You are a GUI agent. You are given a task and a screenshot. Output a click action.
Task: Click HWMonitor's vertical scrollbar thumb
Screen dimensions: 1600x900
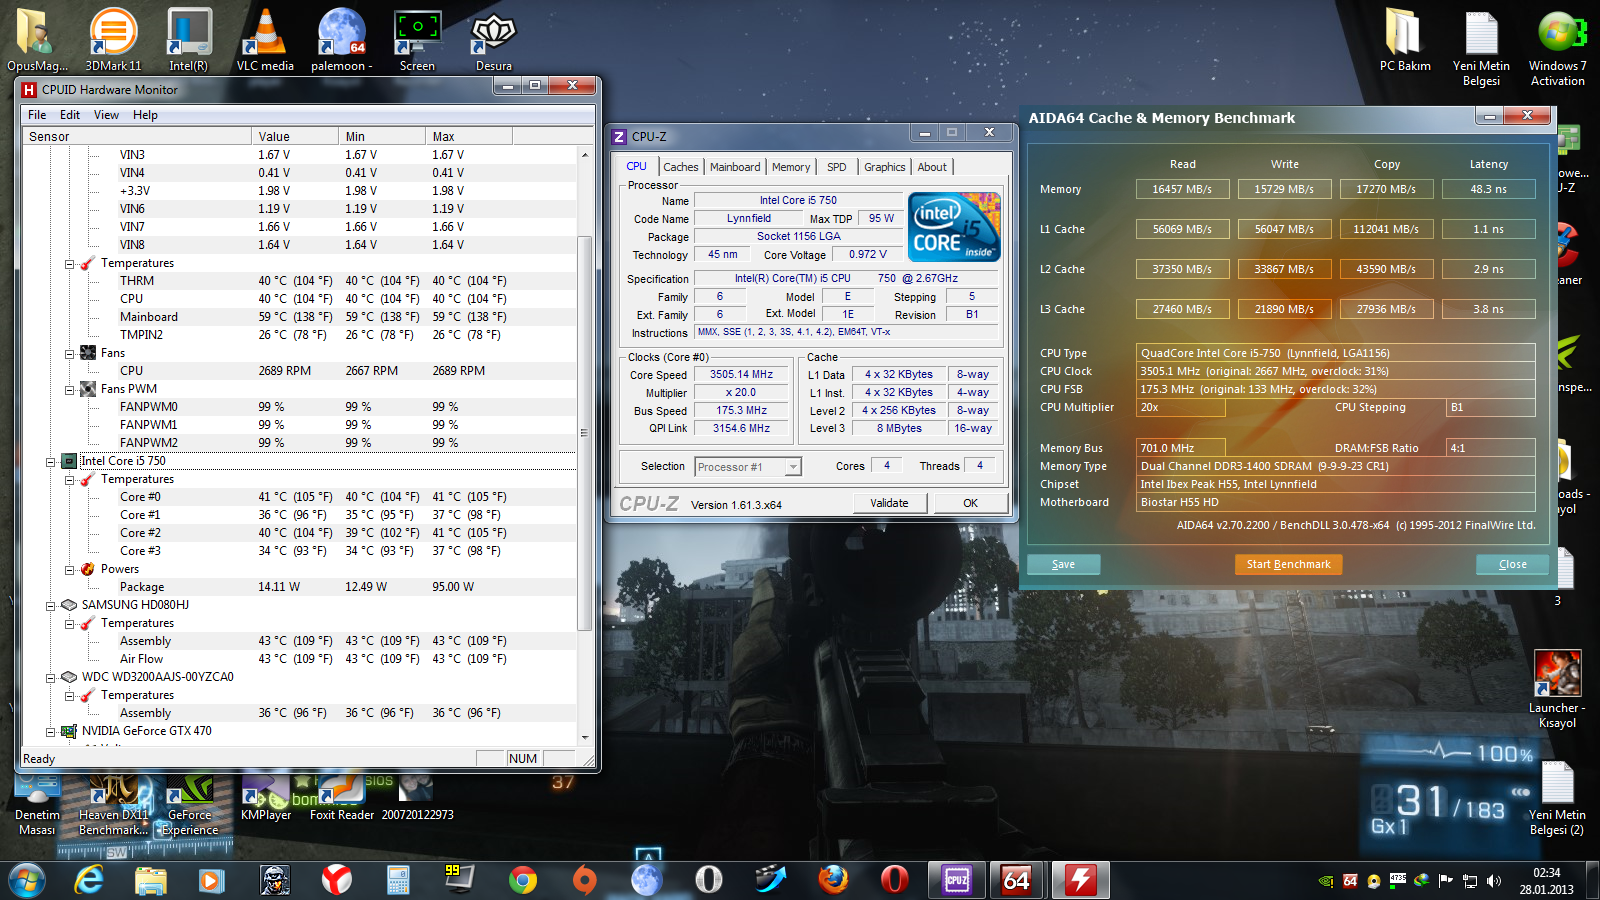pos(585,434)
